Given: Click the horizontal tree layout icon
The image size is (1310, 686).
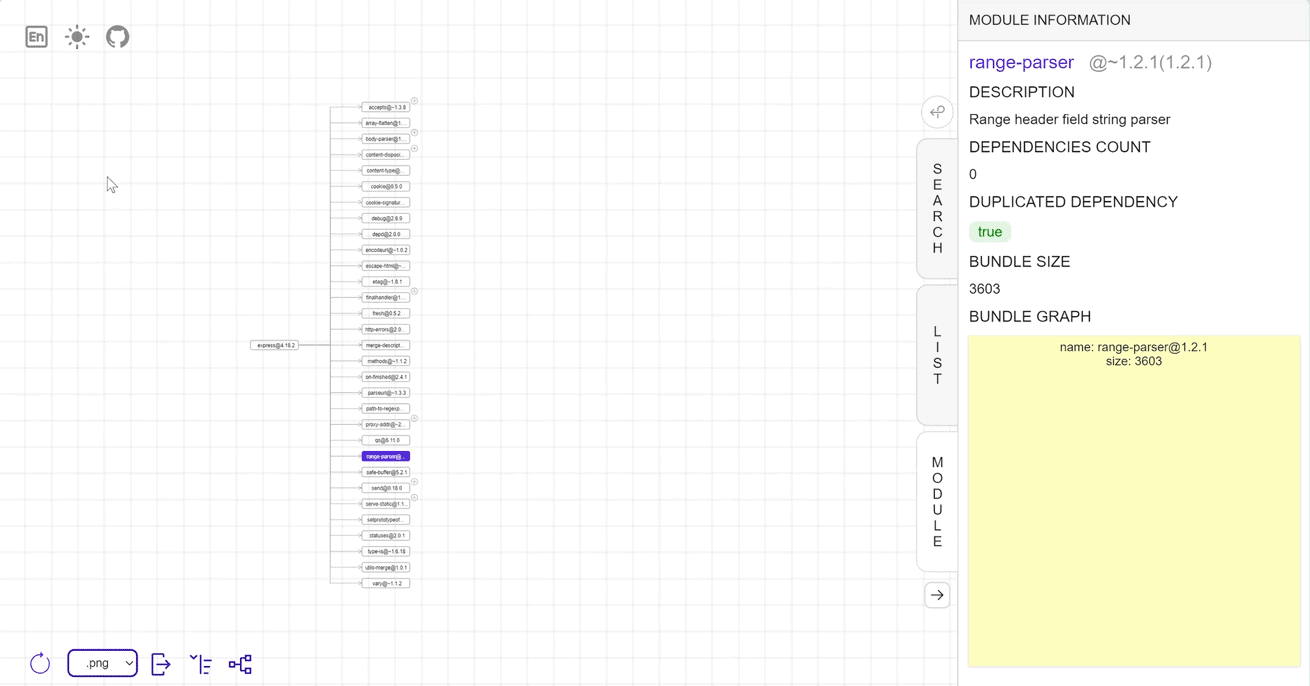Looking at the screenshot, I should tap(240, 664).
